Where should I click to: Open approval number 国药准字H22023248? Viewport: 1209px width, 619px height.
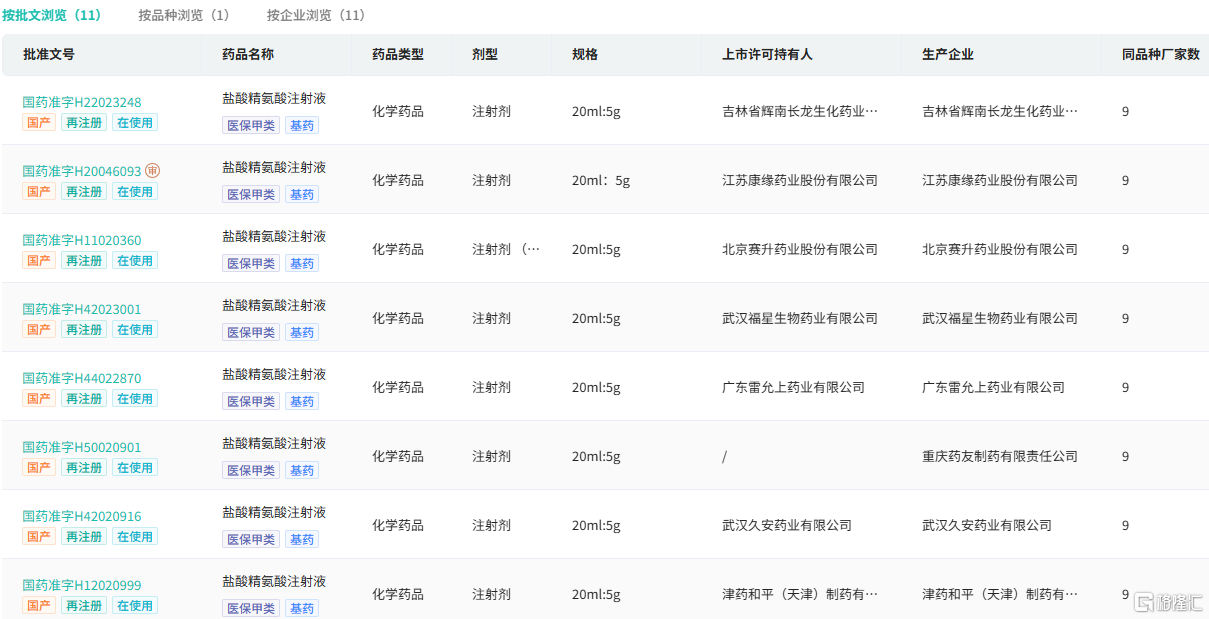(82, 102)
